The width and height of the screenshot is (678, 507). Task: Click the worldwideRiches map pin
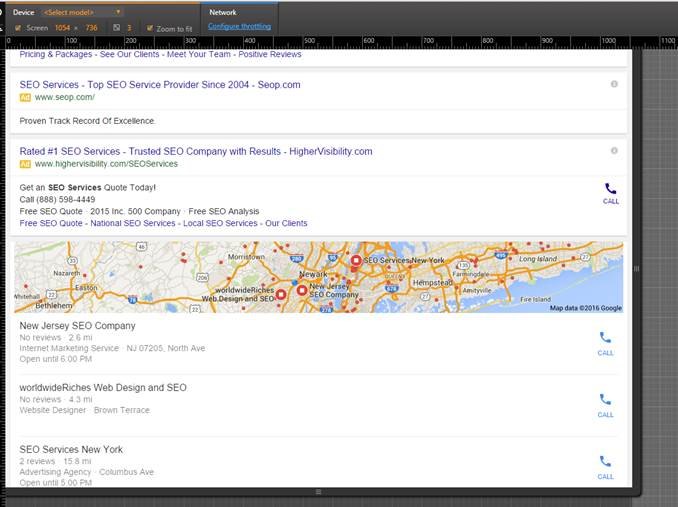(281, 295)
